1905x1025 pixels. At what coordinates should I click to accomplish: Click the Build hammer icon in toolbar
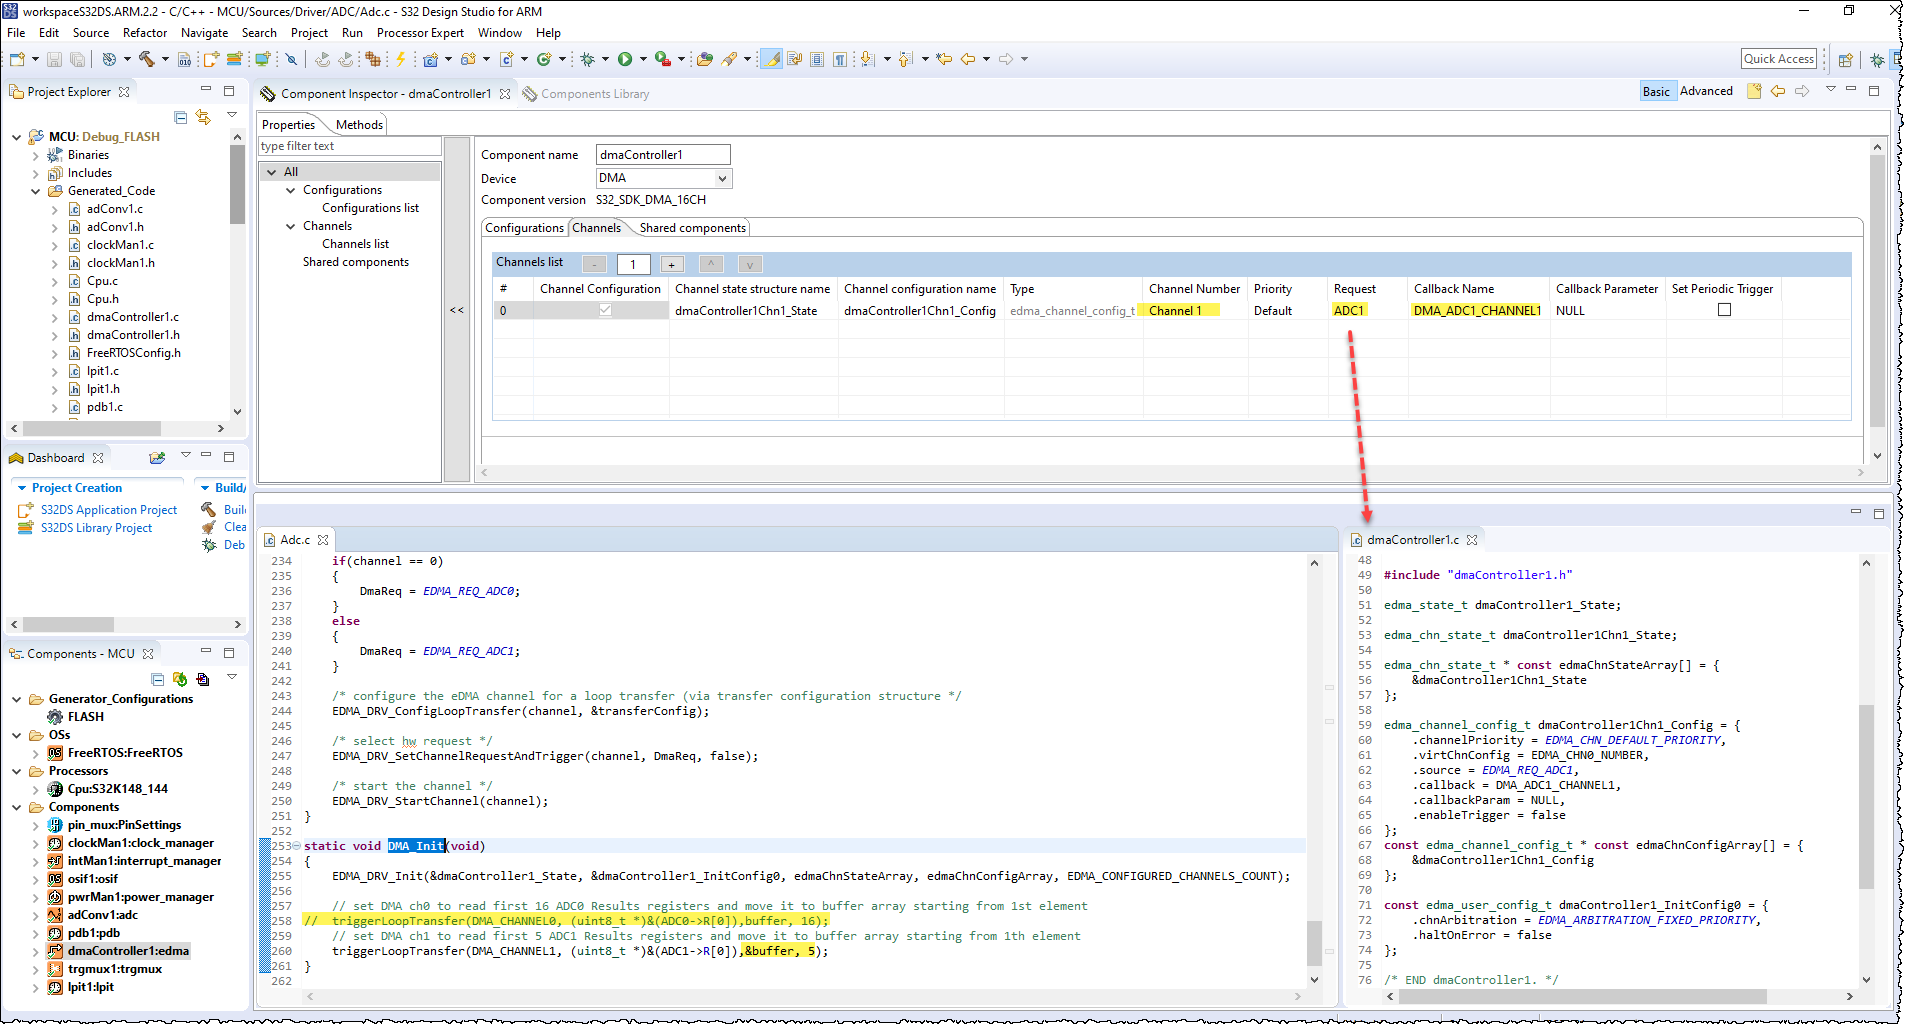click(x=146, y=59)
